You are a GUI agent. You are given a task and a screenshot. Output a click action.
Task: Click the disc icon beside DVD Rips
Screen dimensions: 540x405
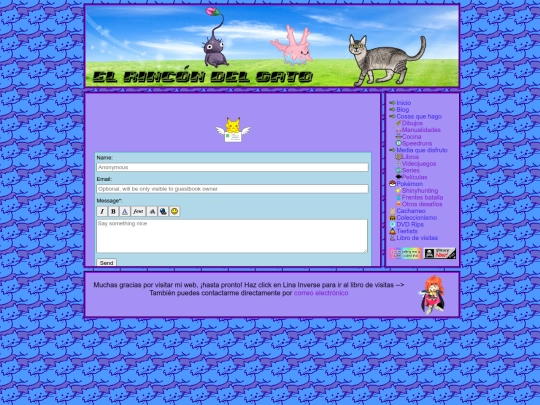392,224
